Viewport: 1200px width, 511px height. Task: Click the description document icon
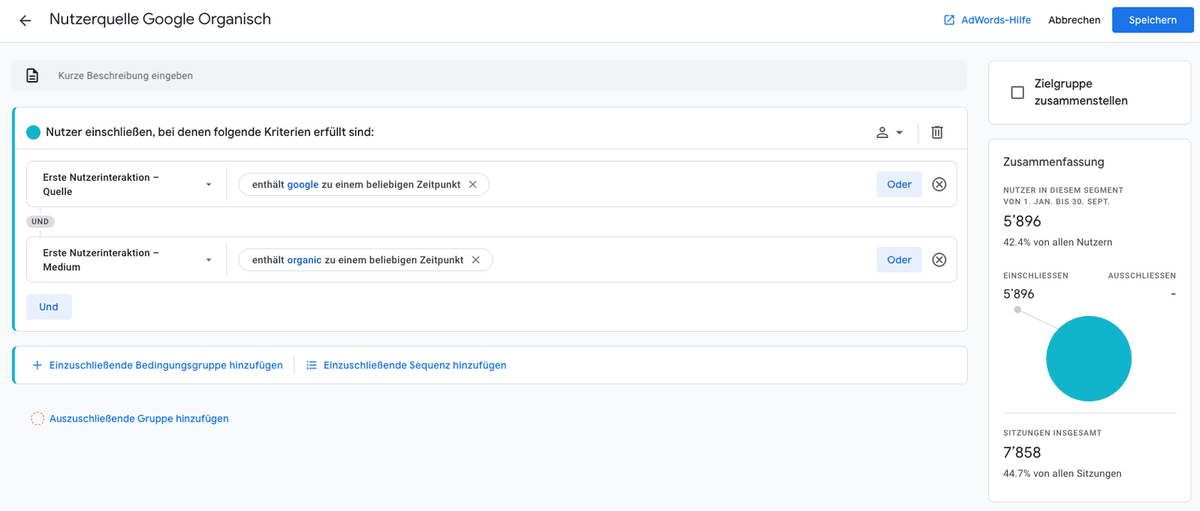pos(33,75)
